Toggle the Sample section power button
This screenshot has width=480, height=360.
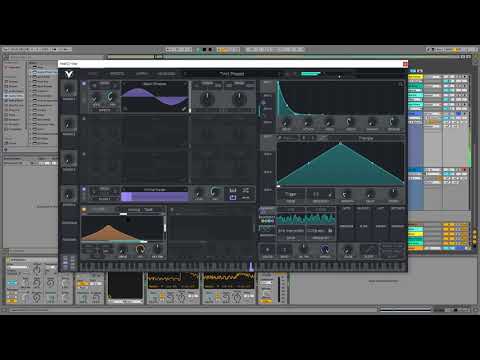tap(84, 189)
